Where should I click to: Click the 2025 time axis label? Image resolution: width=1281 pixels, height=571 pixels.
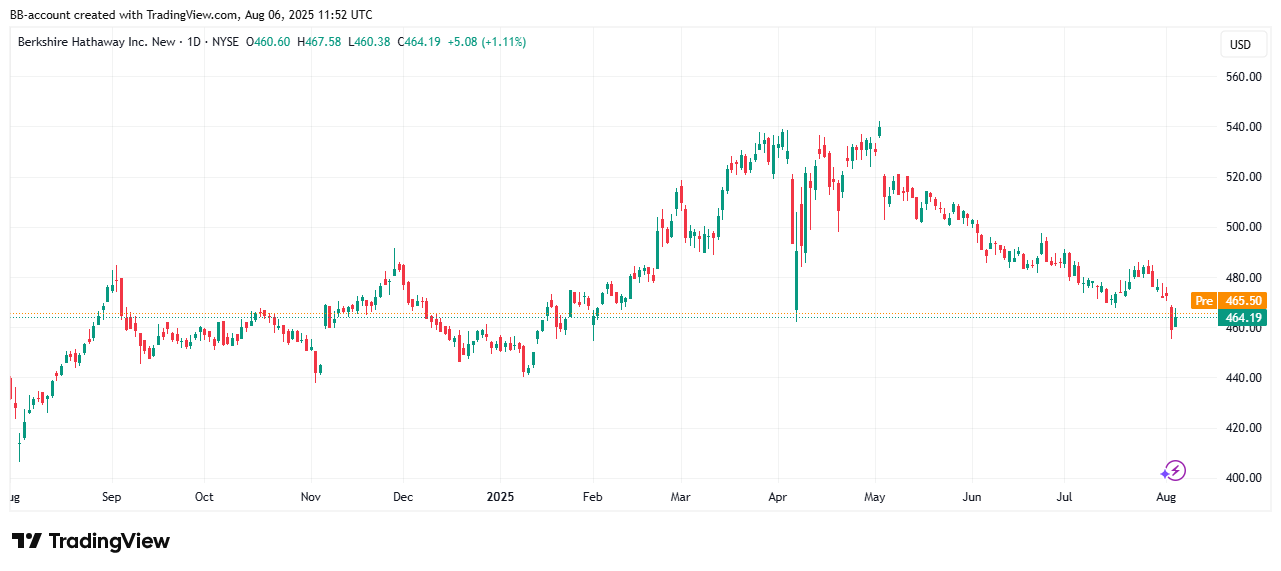click(x=500, y=496)
